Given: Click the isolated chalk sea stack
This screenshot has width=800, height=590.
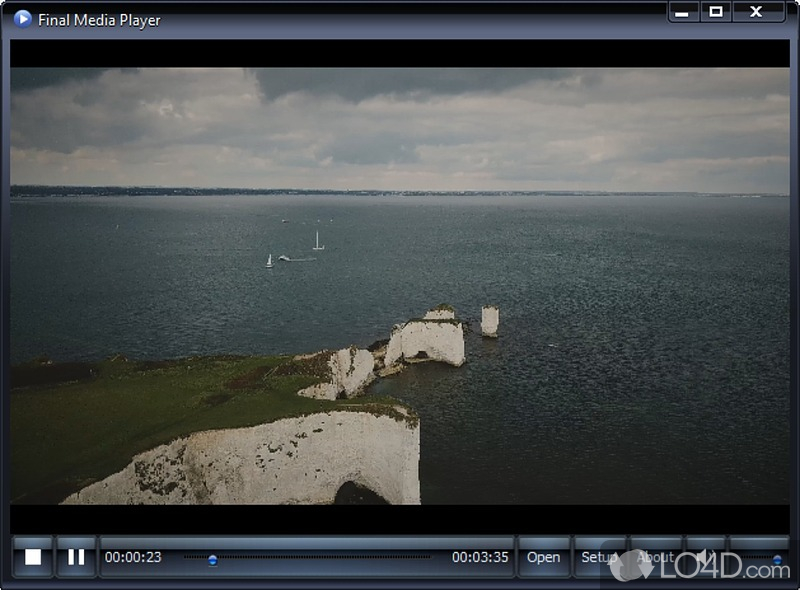Looking at the screenshot, I should (489, 320).
